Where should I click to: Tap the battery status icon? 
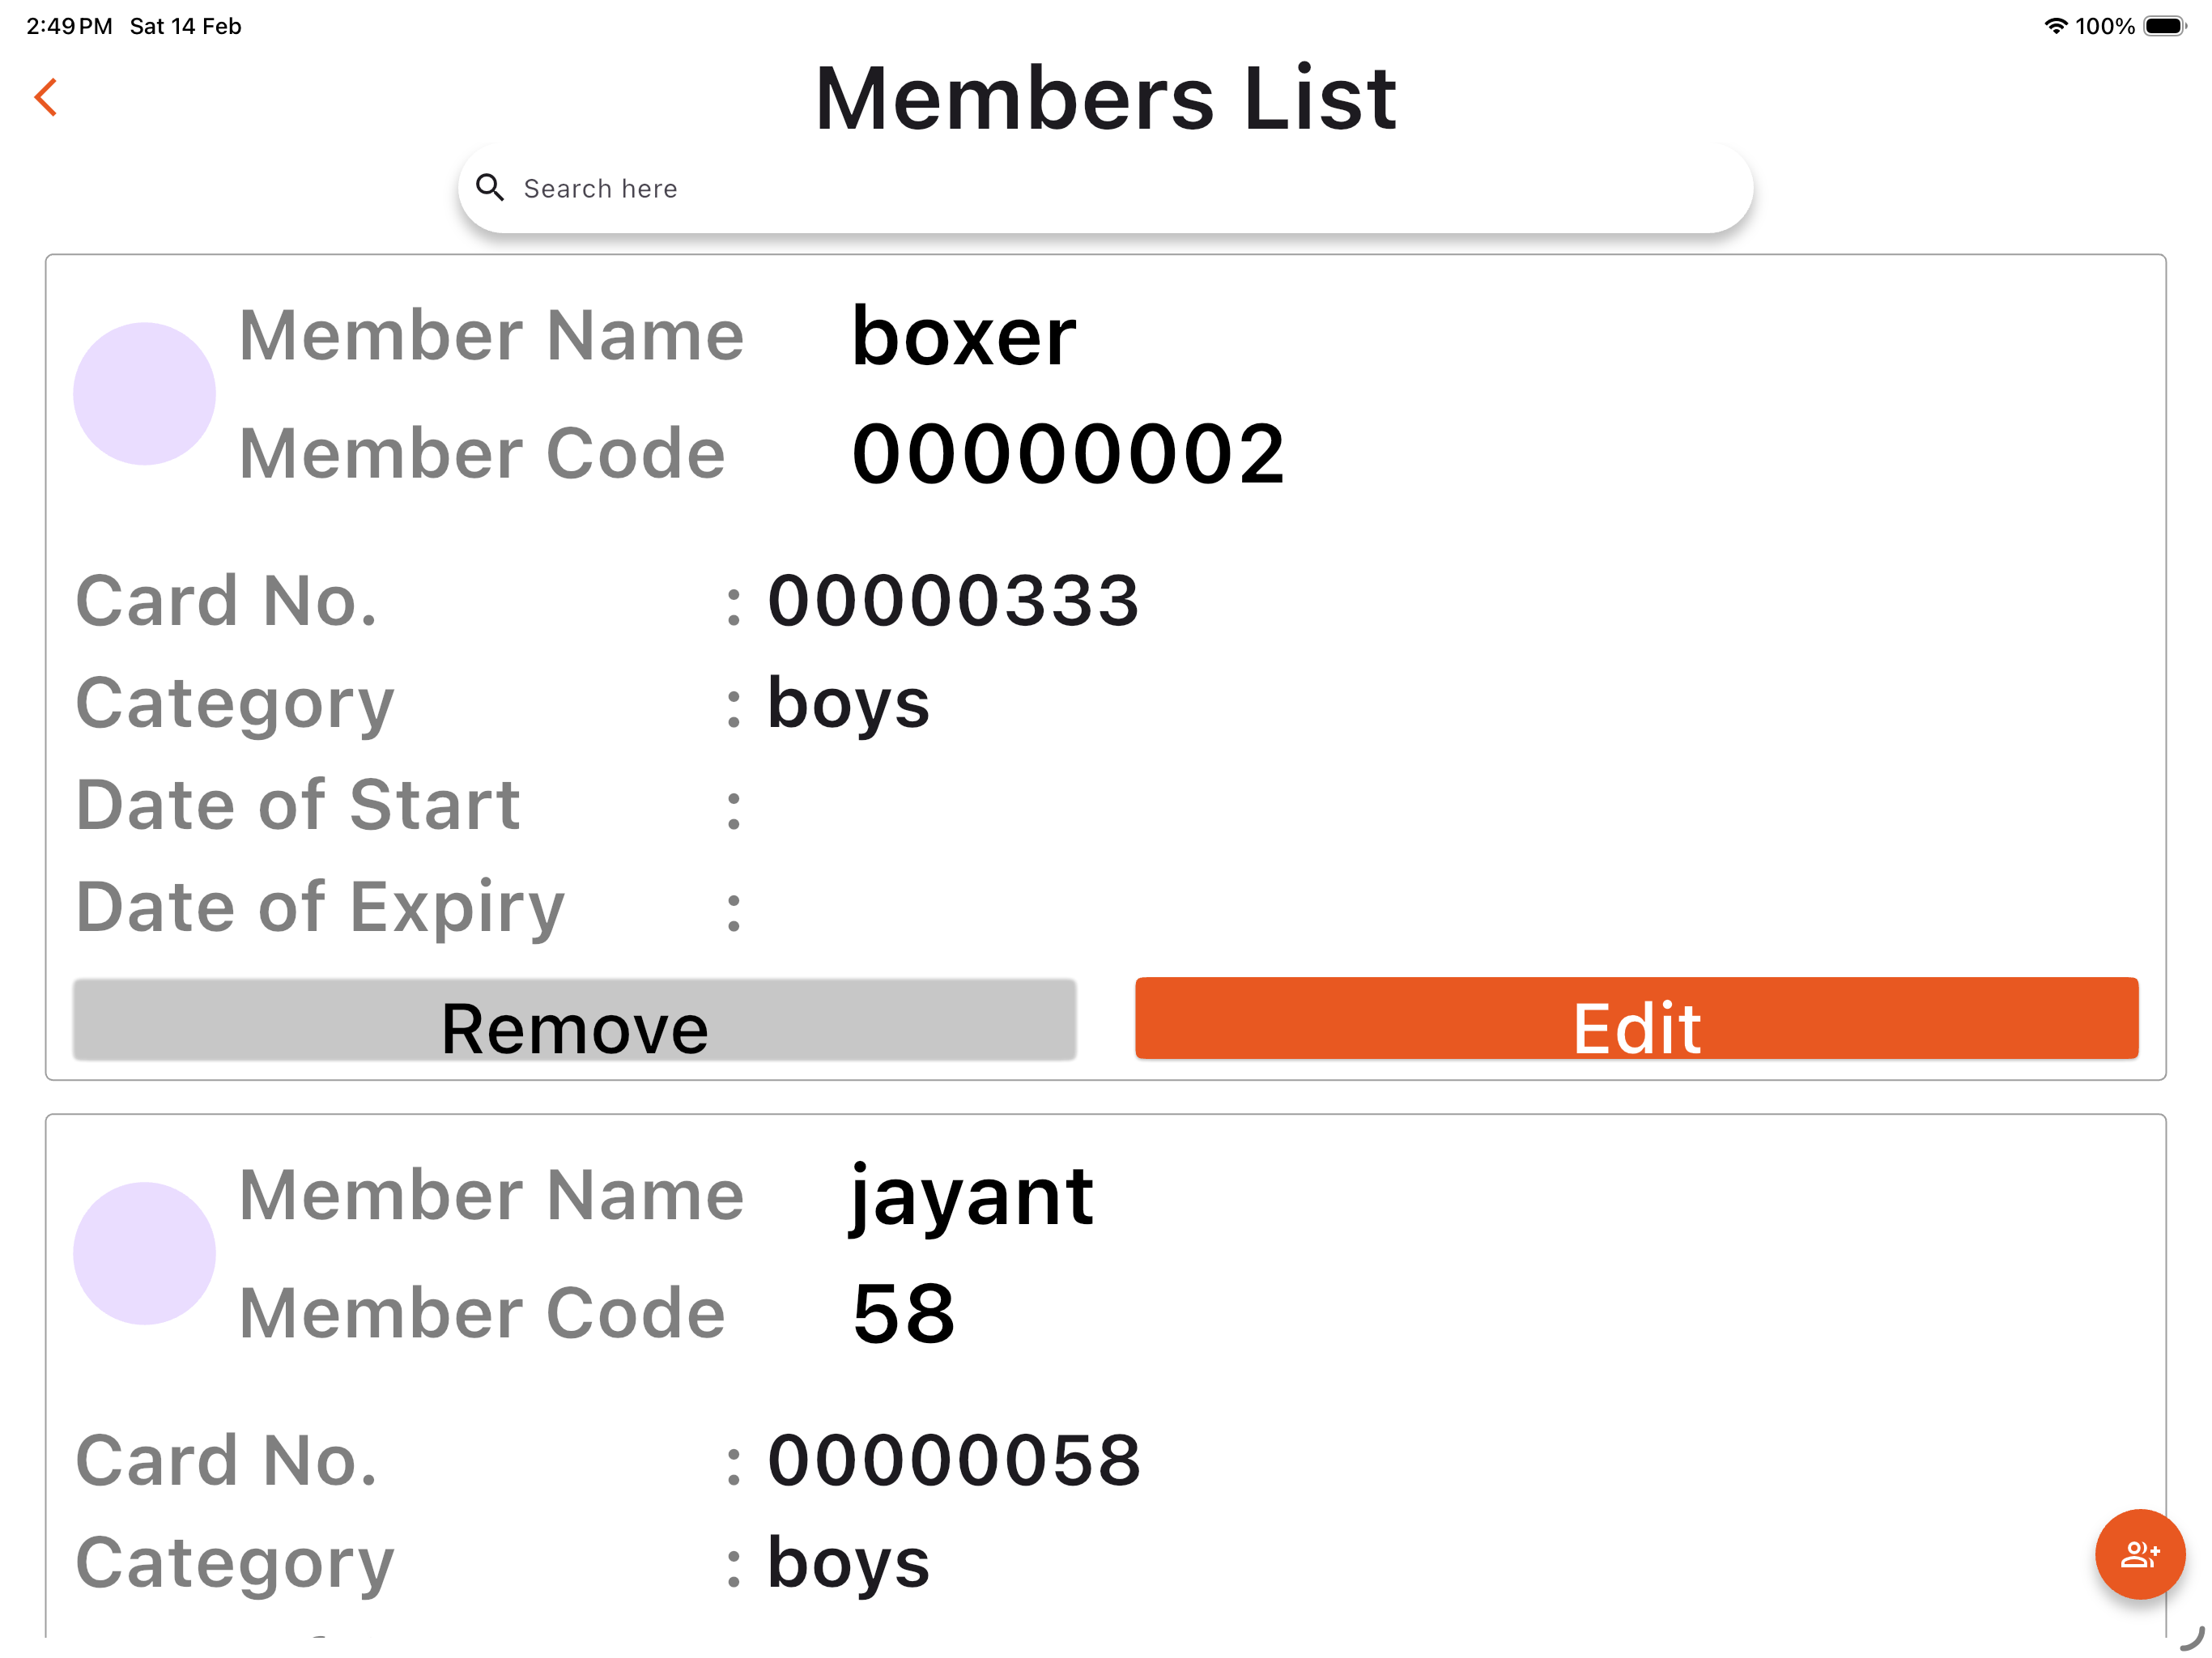point(2164,26)
